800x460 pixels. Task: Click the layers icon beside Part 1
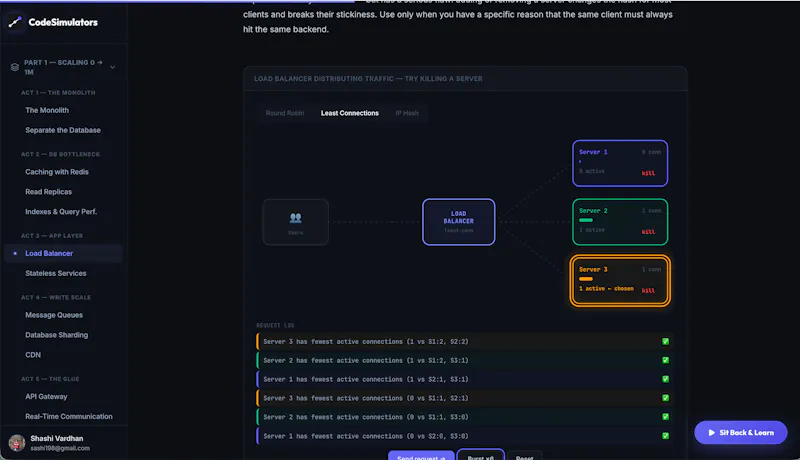(15, 67)
